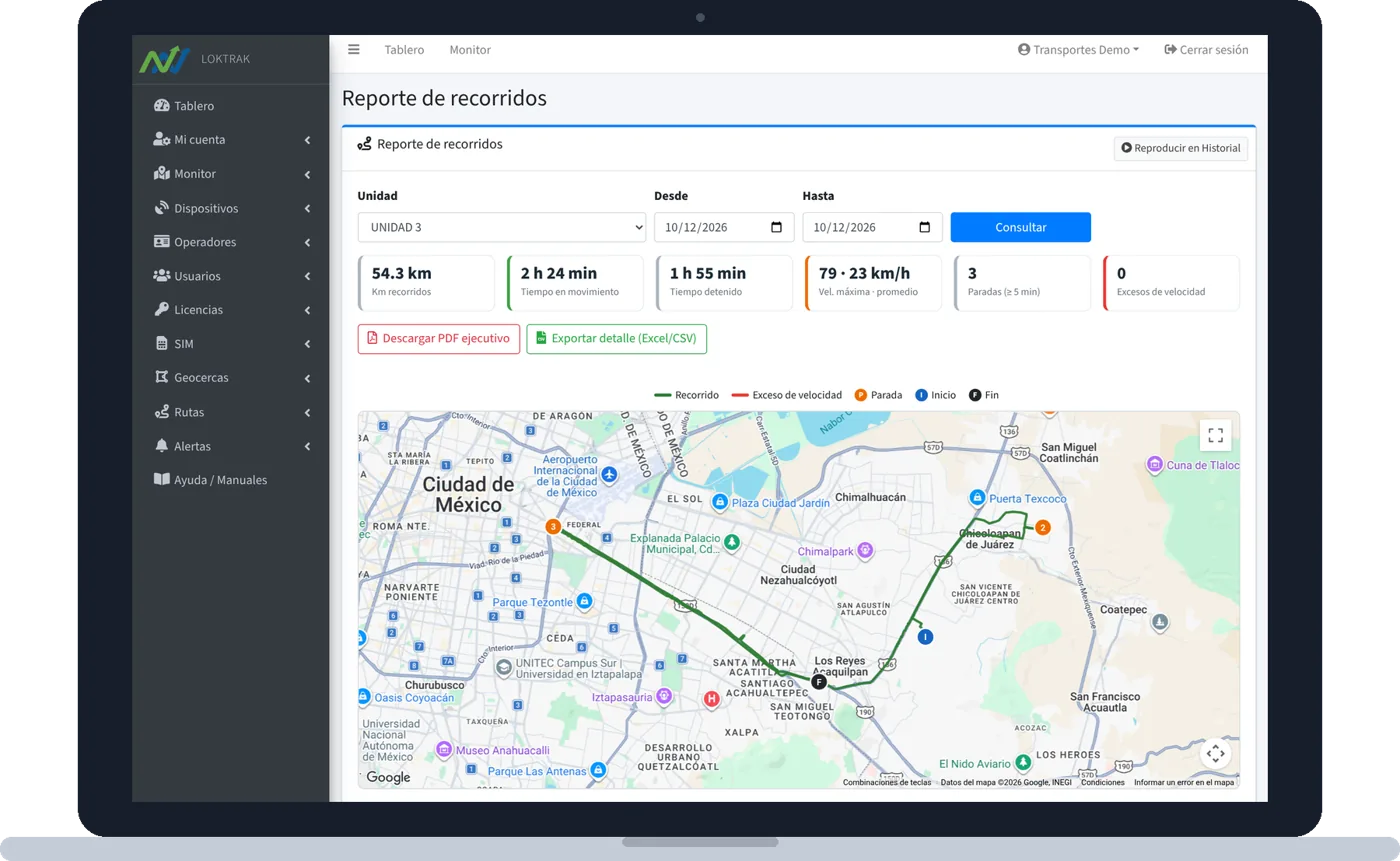Open the Transportes Demo account dropdown
The width and height of the screenshot is (1400, 861).
1079,50
